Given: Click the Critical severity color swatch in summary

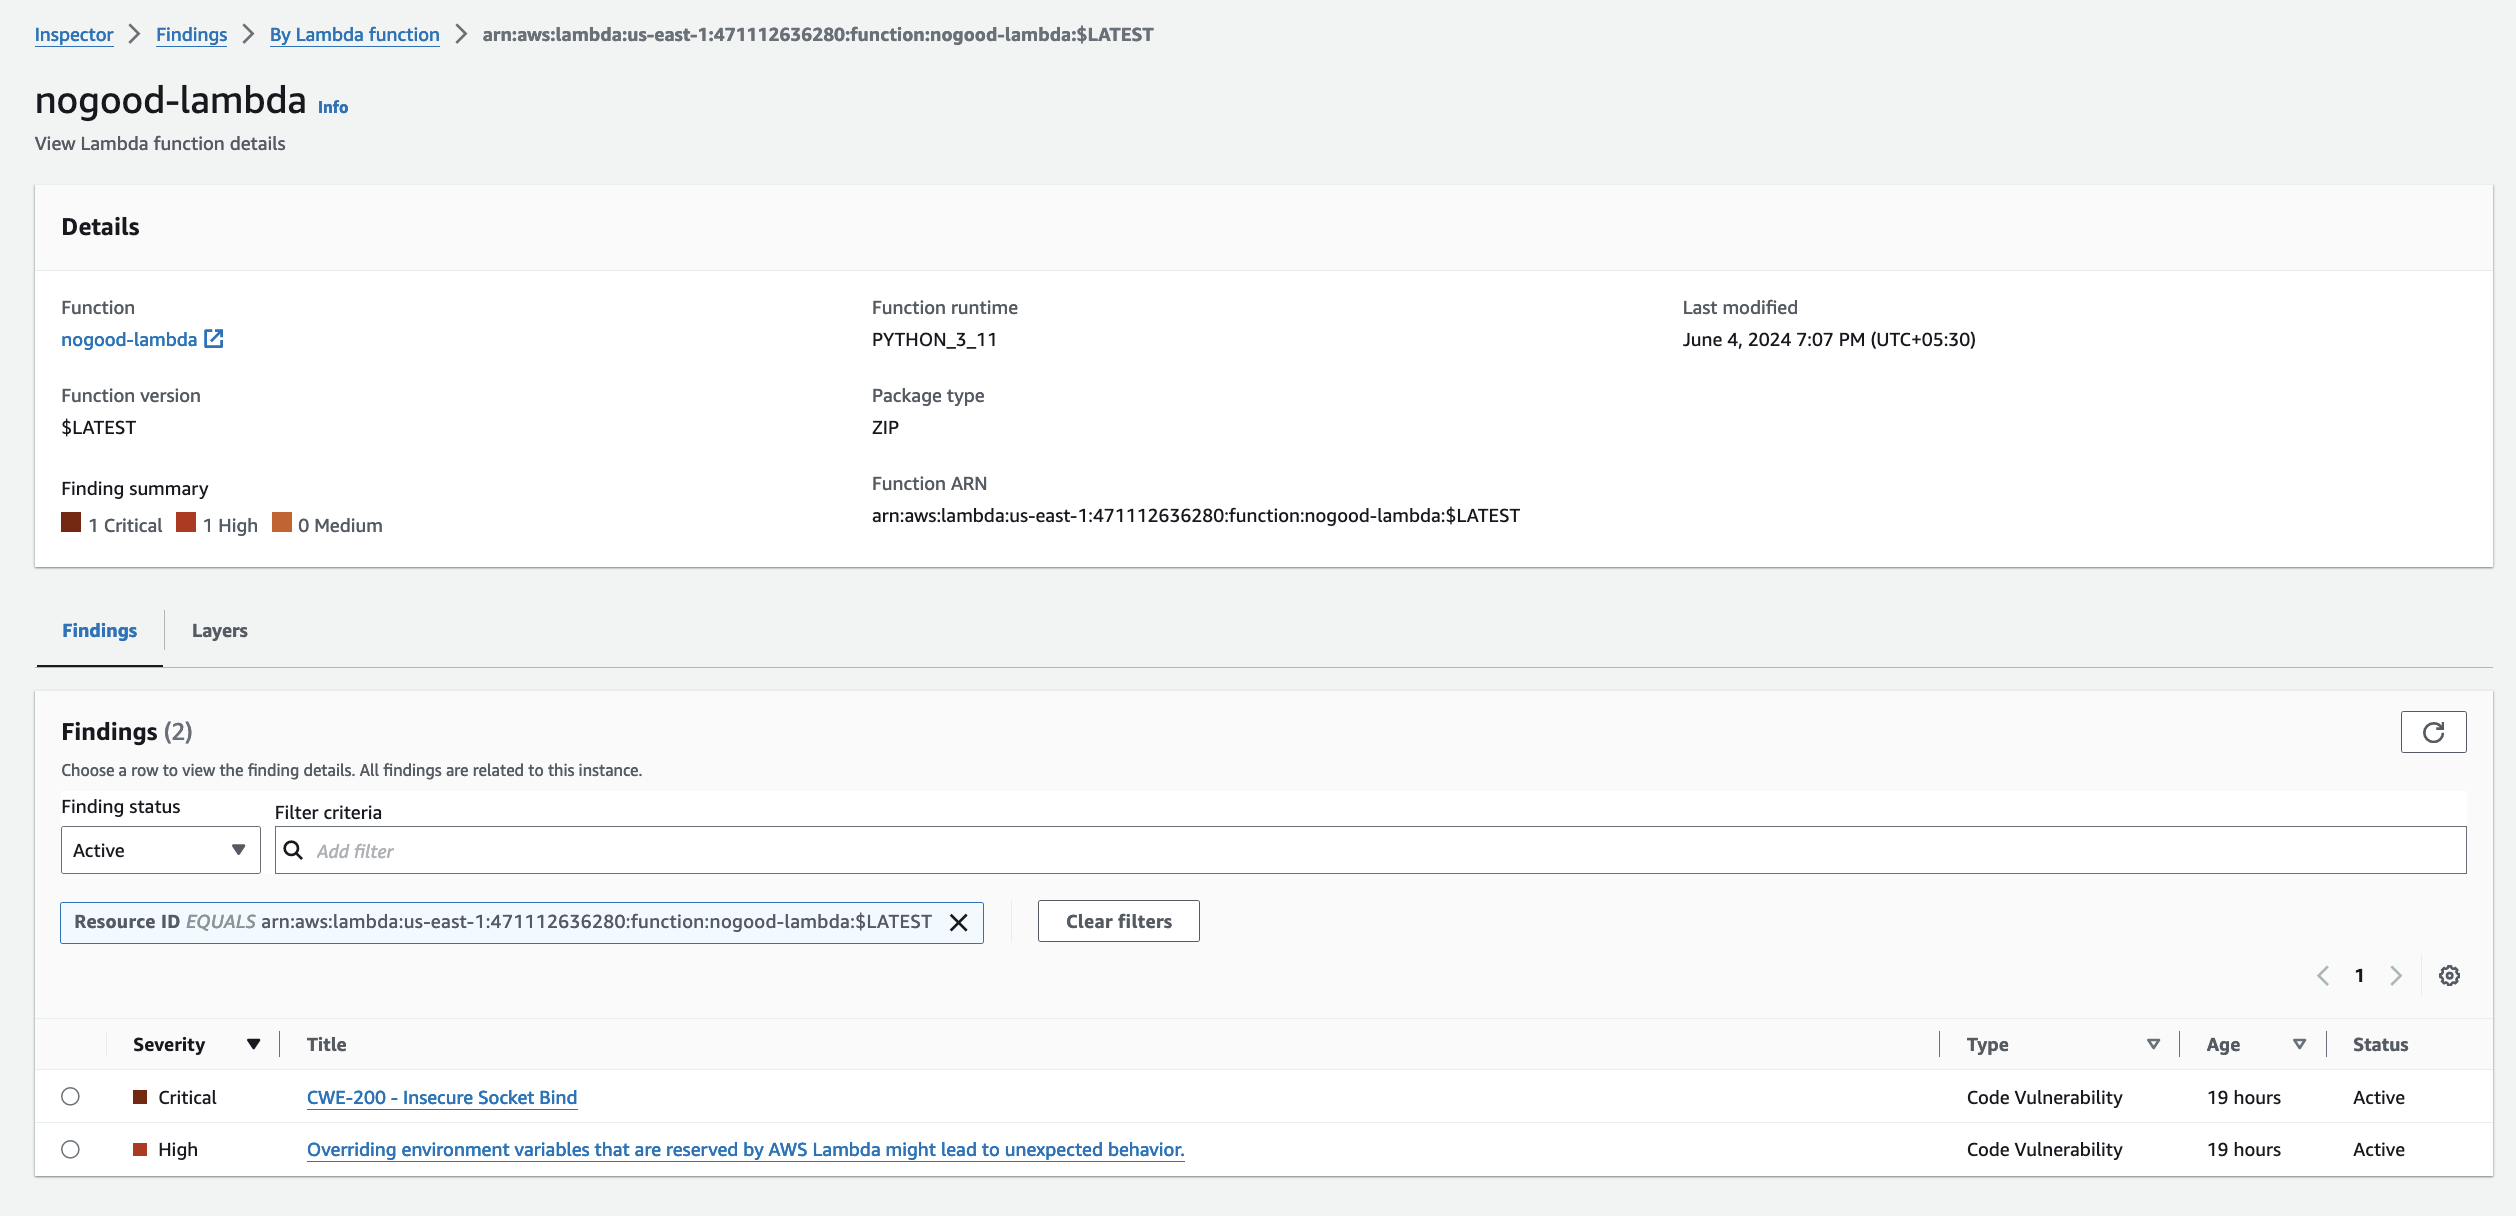Looking at the screenshot, I should 71,523.
